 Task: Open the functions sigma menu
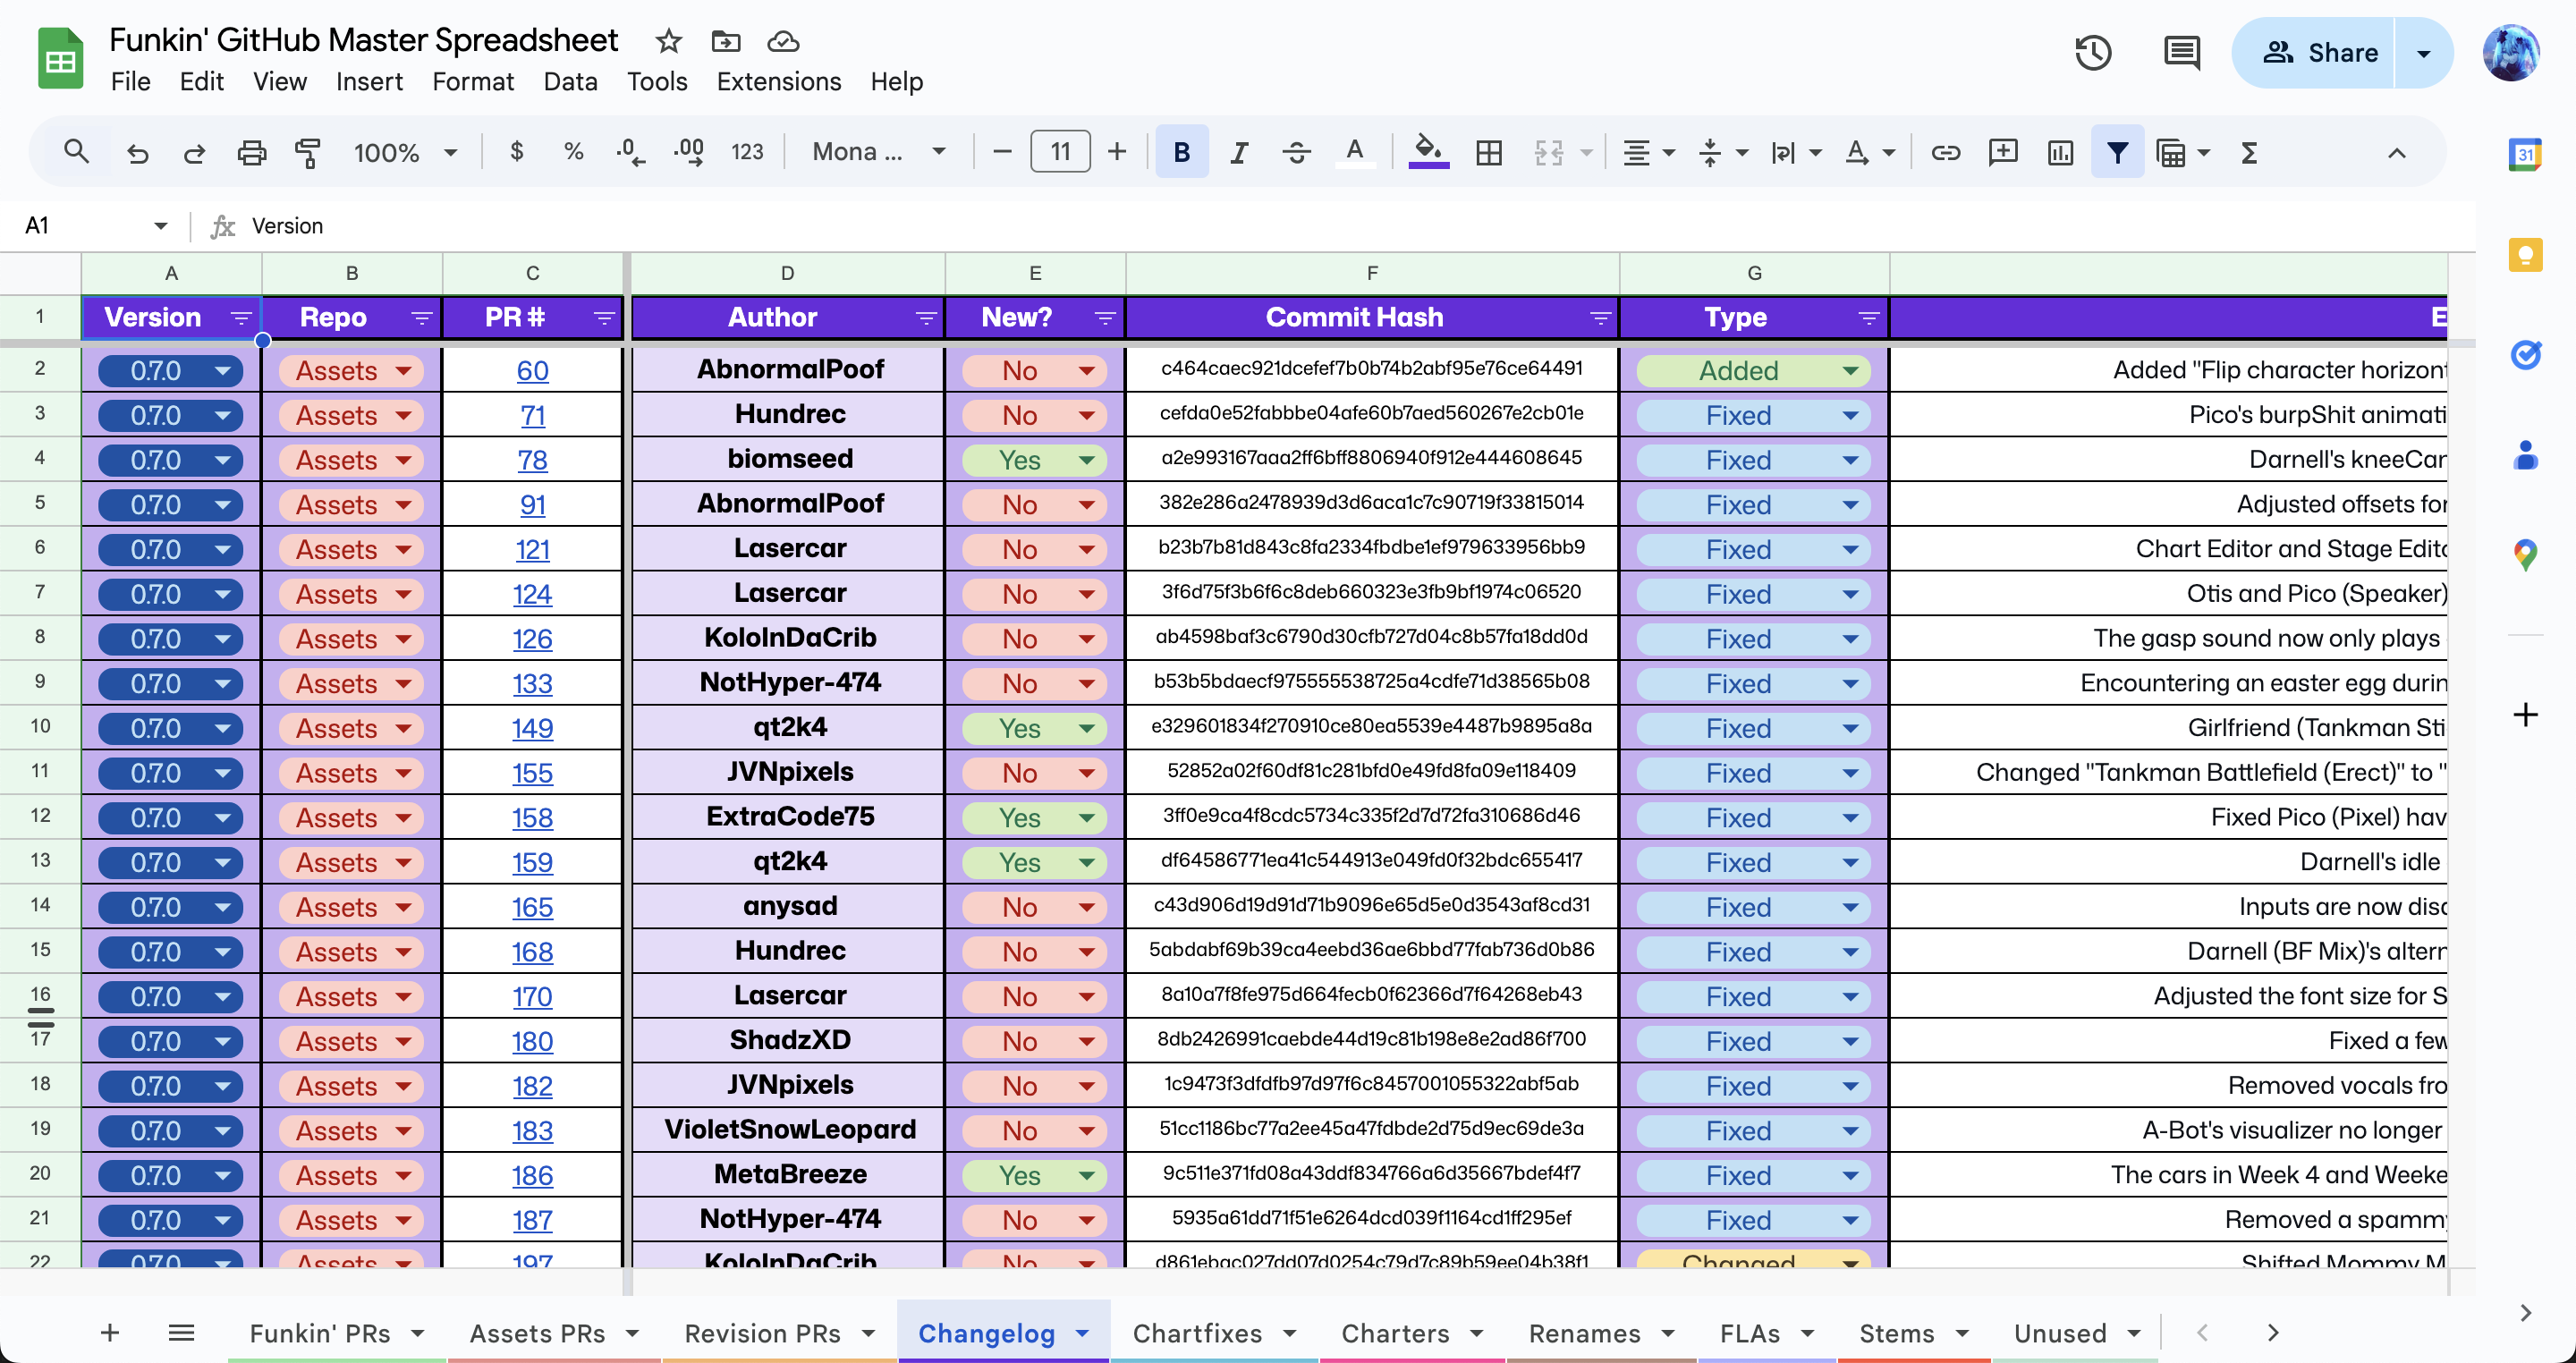point(2249,152)
